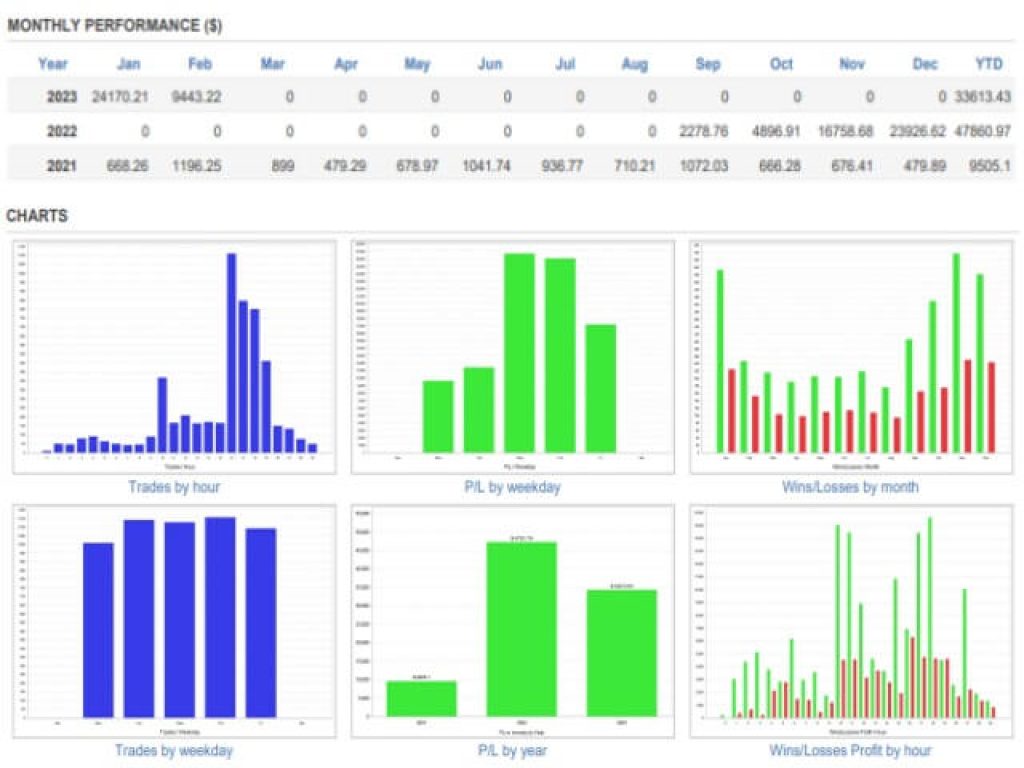Select the 2021 row label
The width and height of the screenshot is (1024, 768).
coord(62,165)
